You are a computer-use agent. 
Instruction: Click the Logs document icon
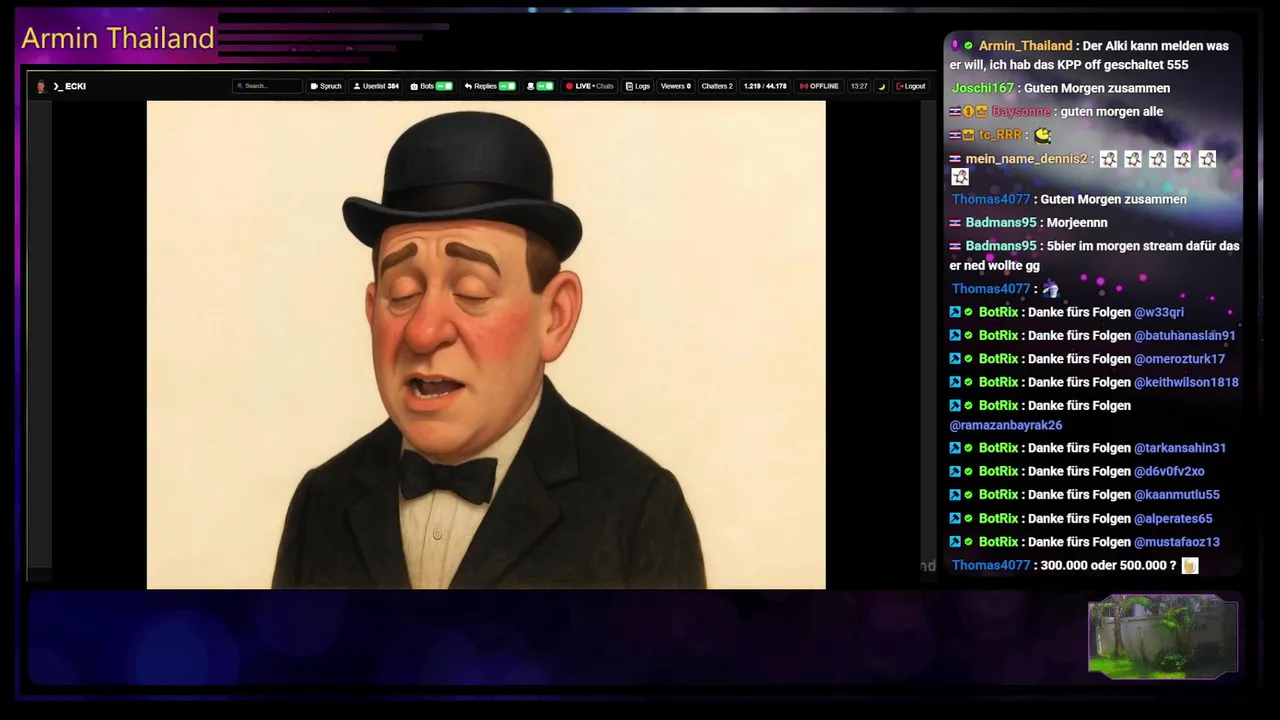click(x=629, y=86)
